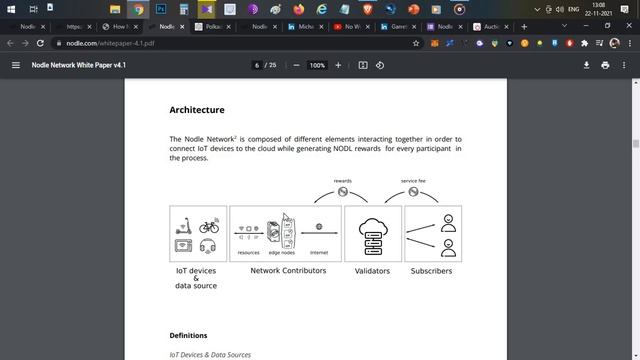Open the volume control in system tray
This screenshot has height=360, width=640.
tap(560, 9)
